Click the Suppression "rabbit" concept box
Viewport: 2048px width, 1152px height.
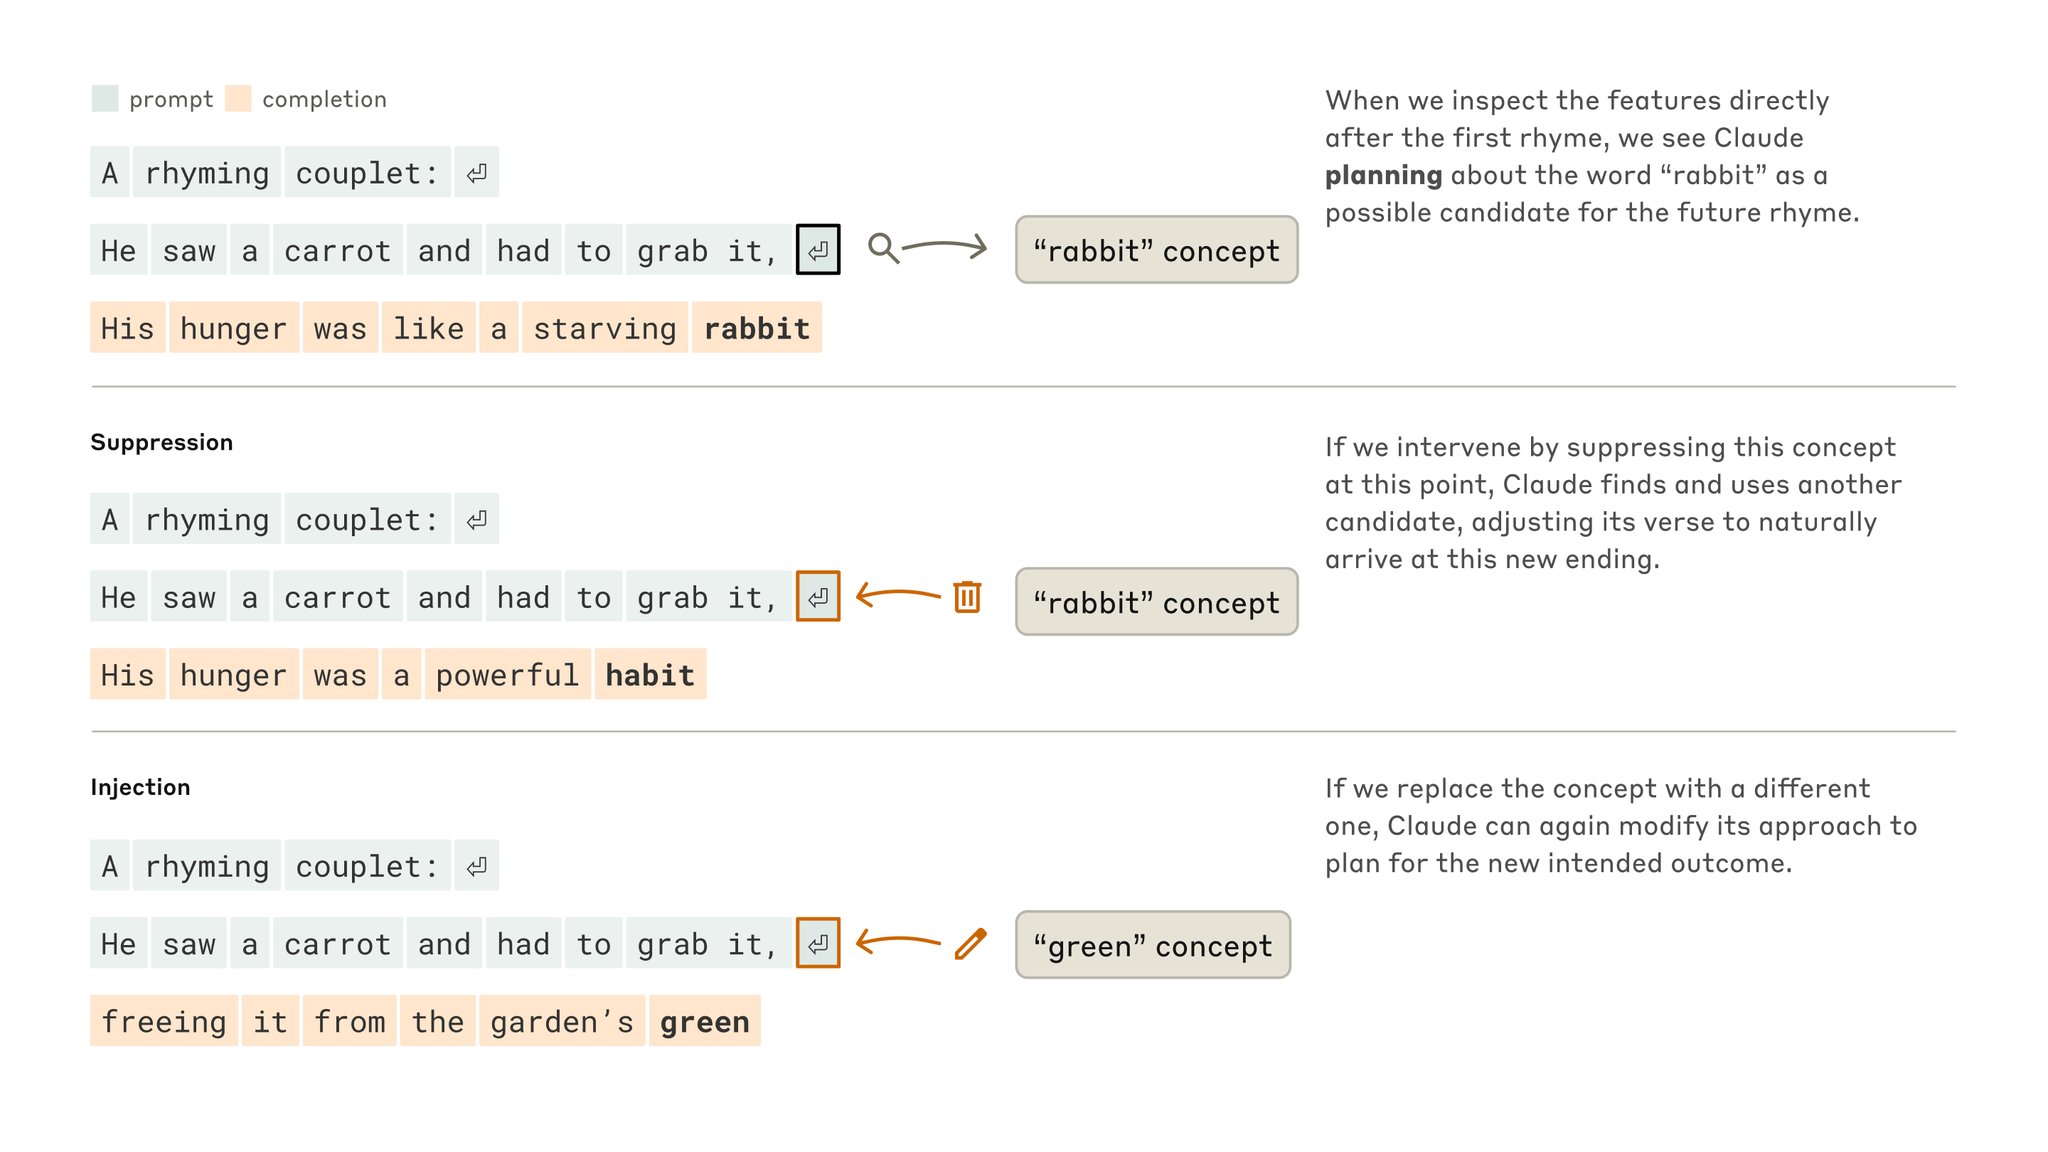[x=1157, y=602]
